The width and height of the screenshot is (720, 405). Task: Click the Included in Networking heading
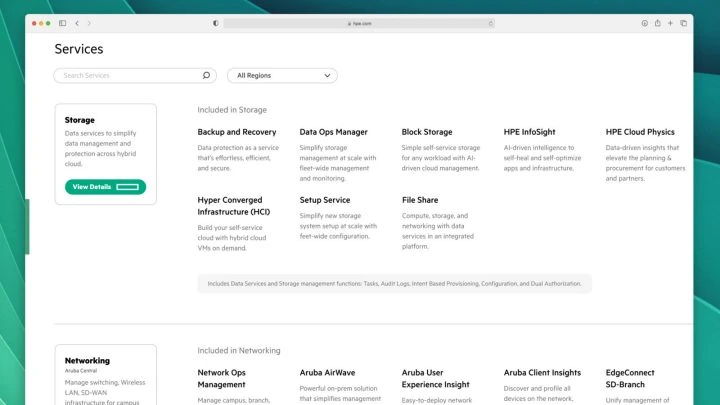click(239, 350)
